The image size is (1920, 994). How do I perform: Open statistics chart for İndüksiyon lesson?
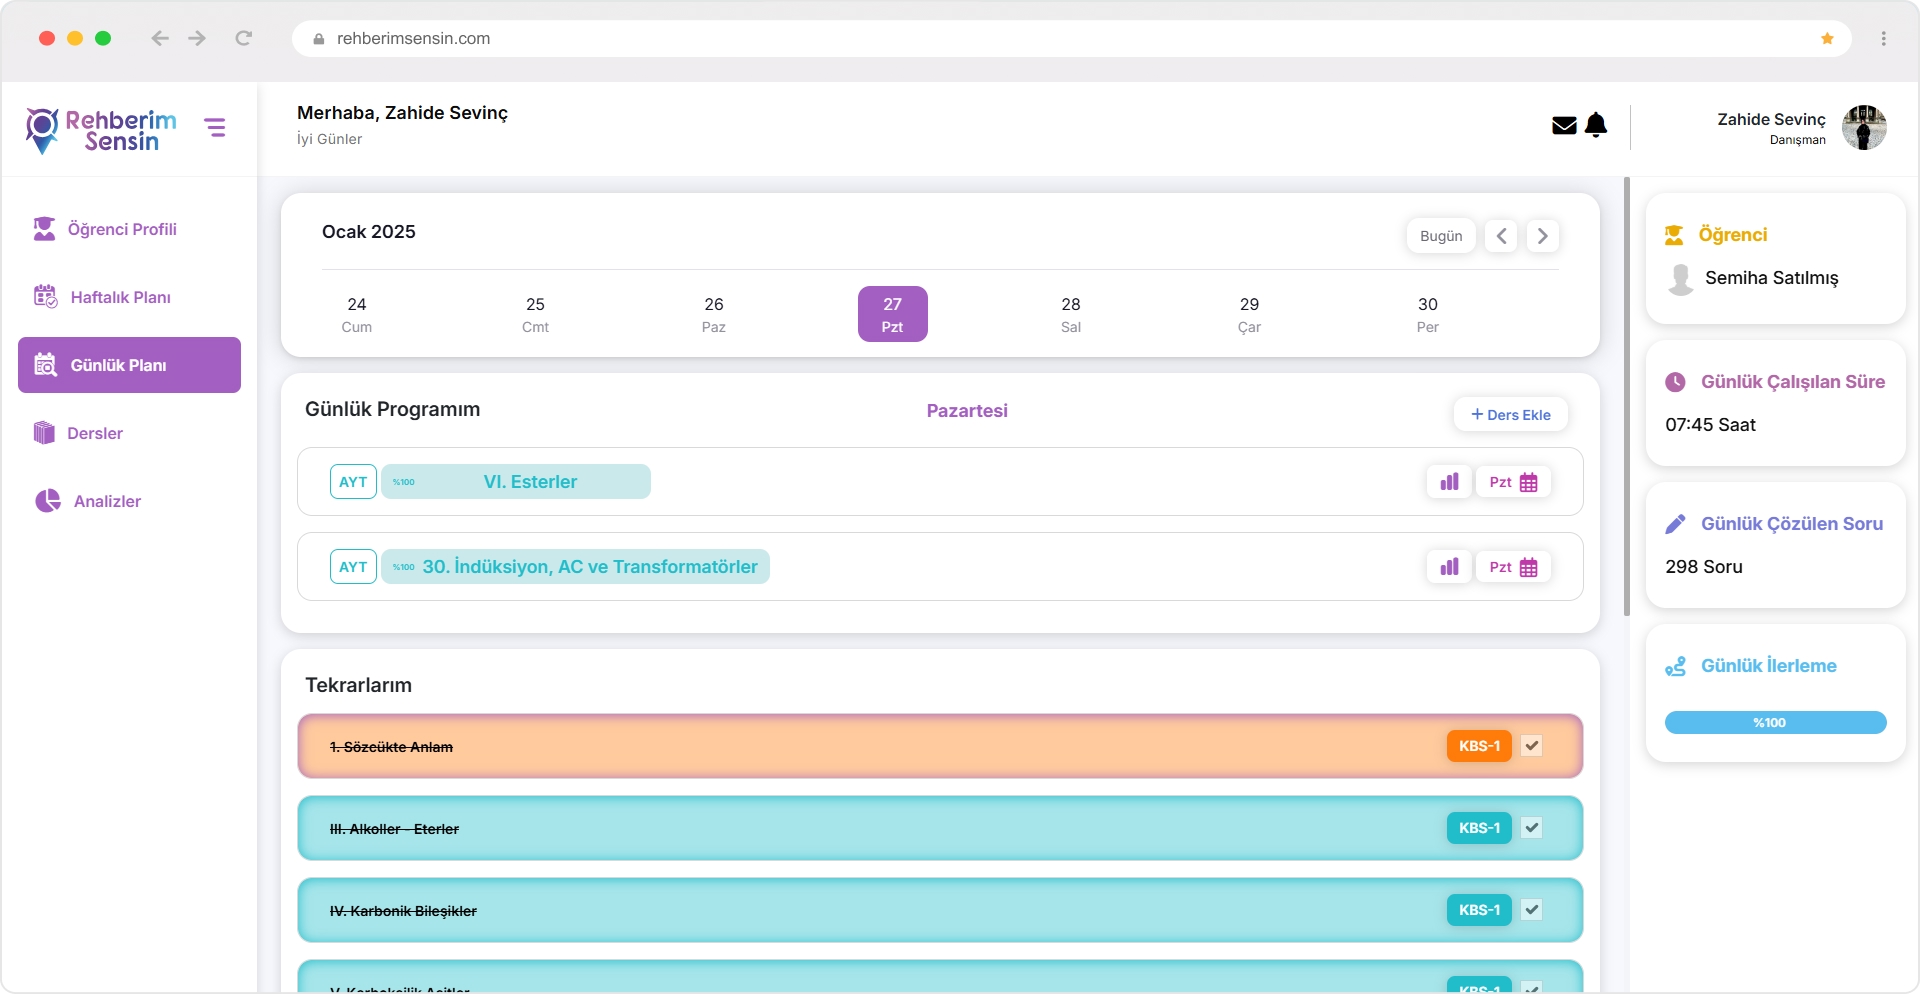tap(1449, 567)
